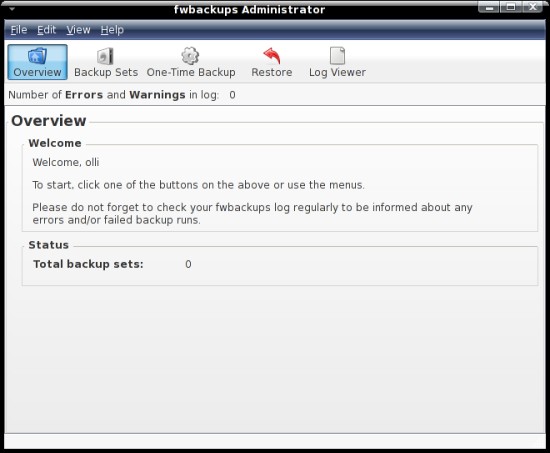Open the Edit menu
550x453 pixels.
pyautogui.click(x=46, y=30)
